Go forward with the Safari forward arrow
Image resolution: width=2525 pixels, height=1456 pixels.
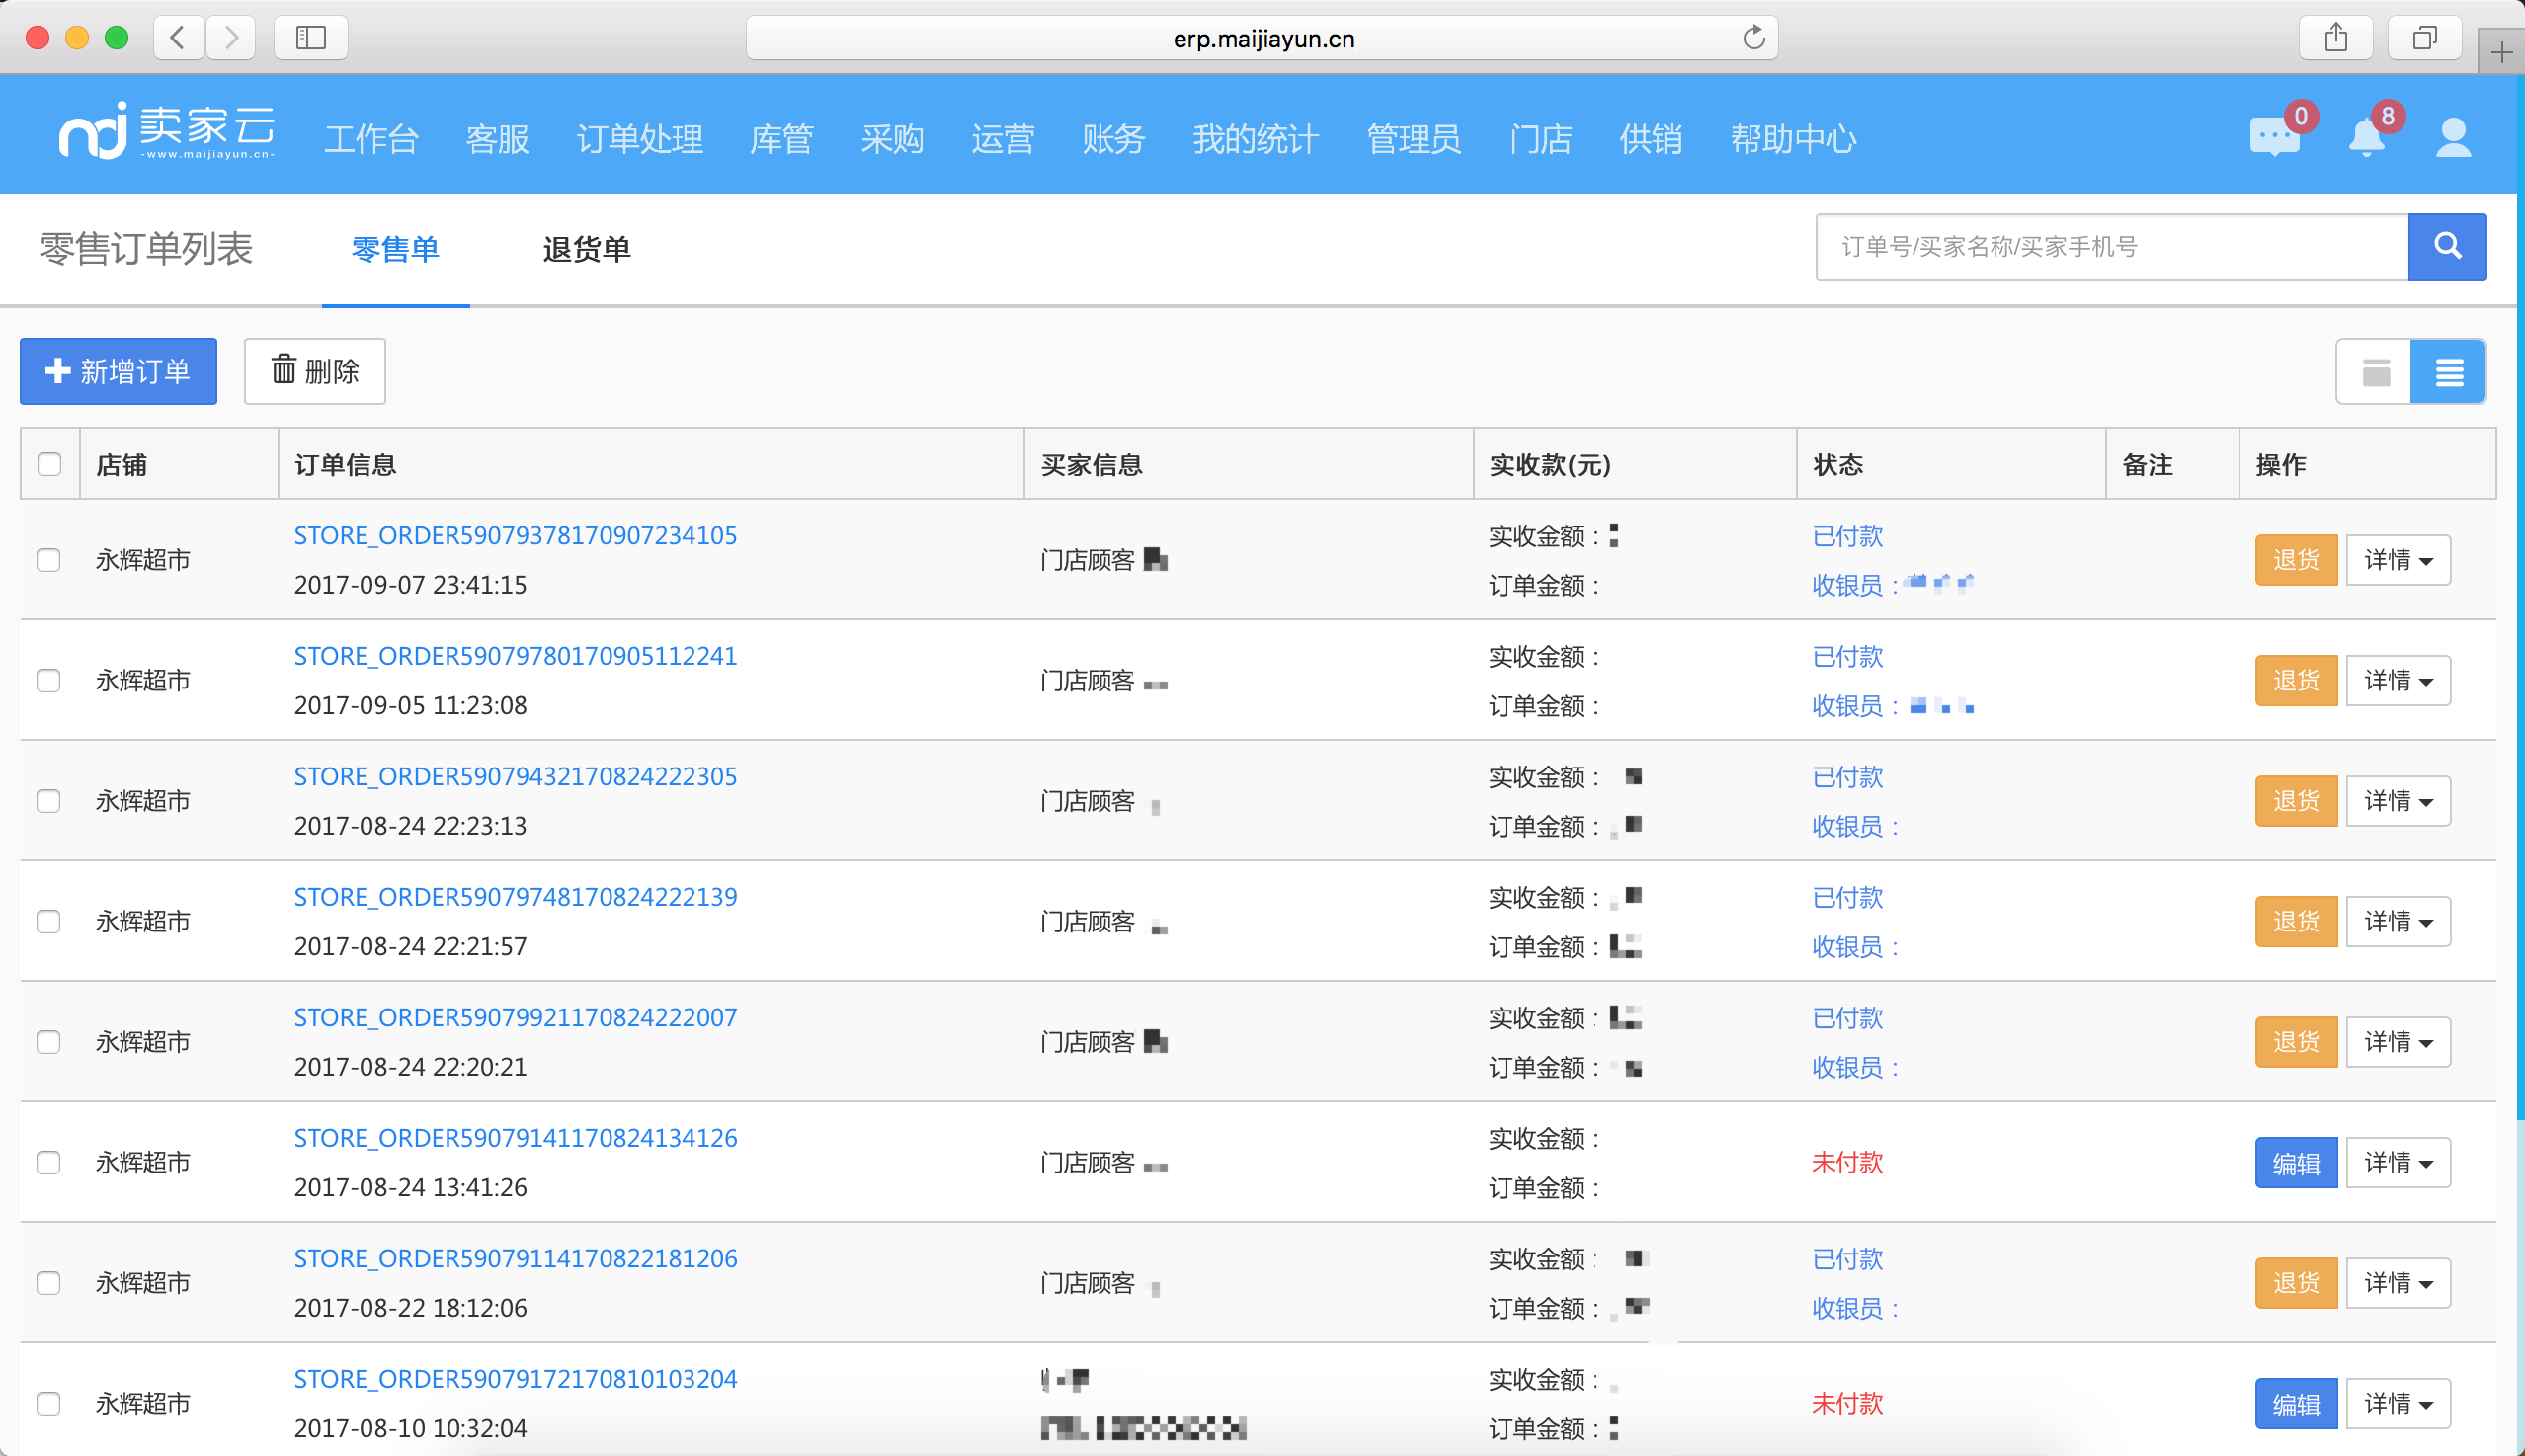[x=231, y=38]
